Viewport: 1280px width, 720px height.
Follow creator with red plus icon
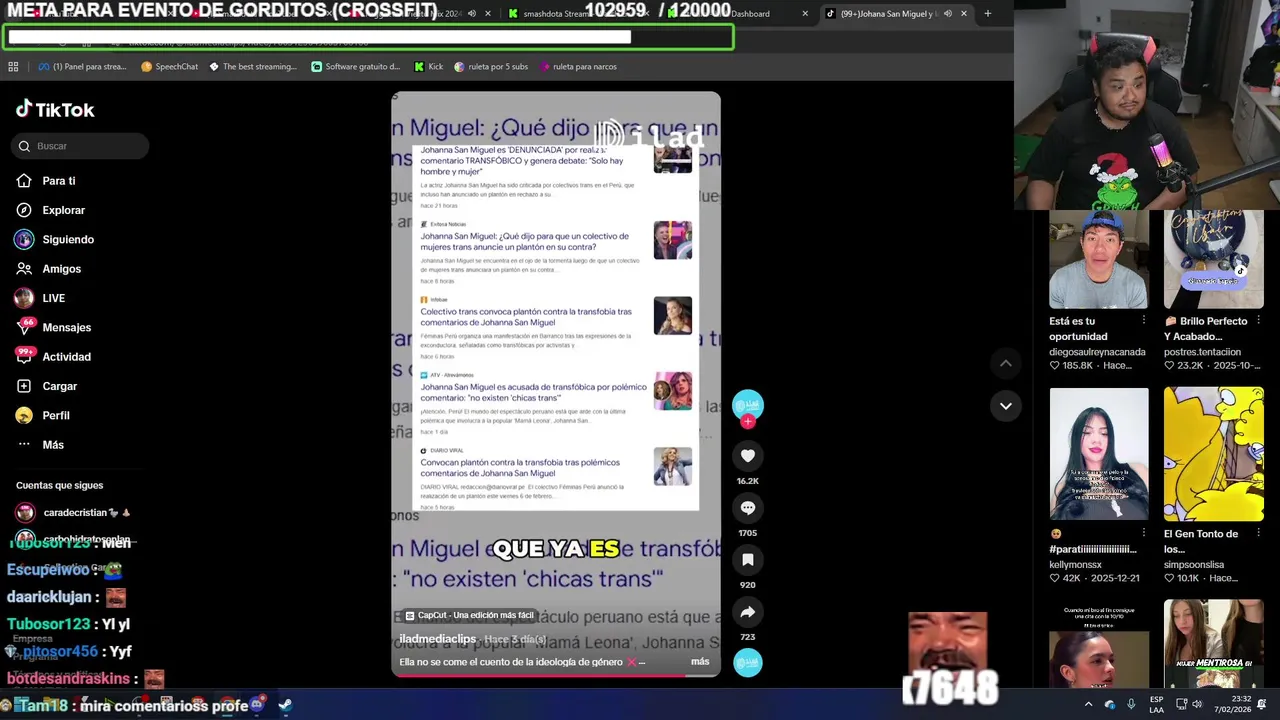point(748,422)
